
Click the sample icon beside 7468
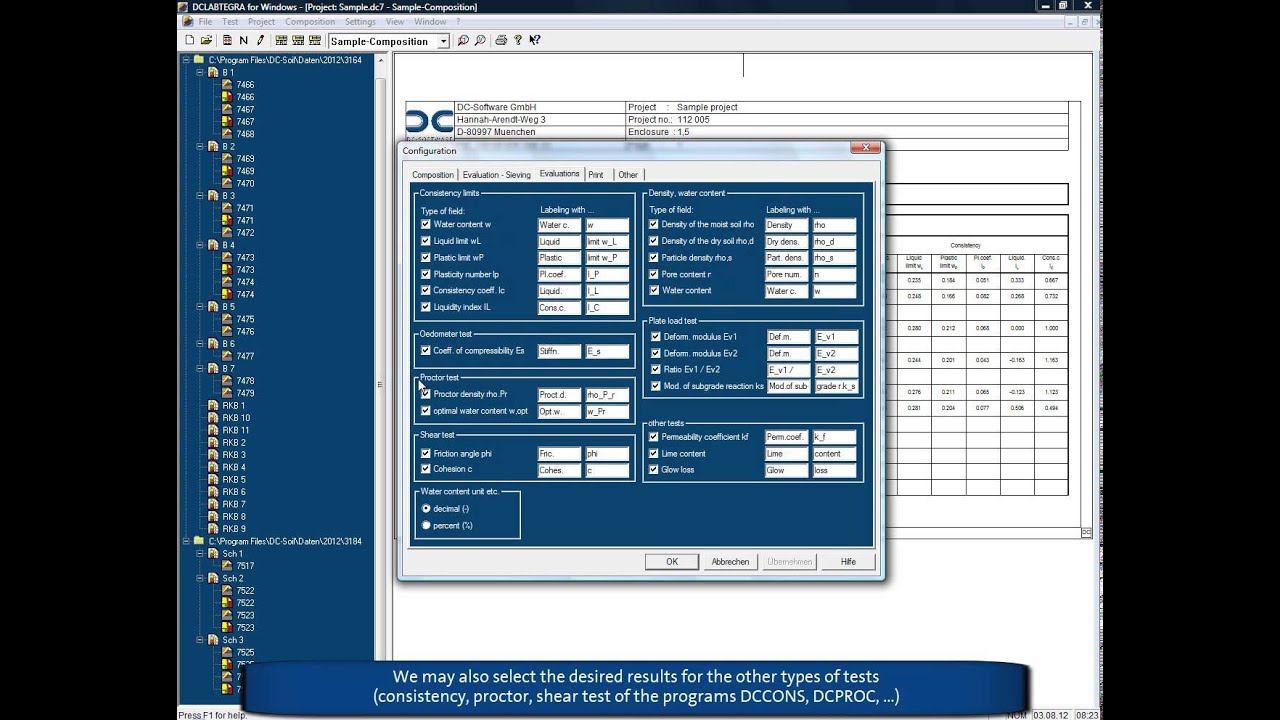pos(227,134)
